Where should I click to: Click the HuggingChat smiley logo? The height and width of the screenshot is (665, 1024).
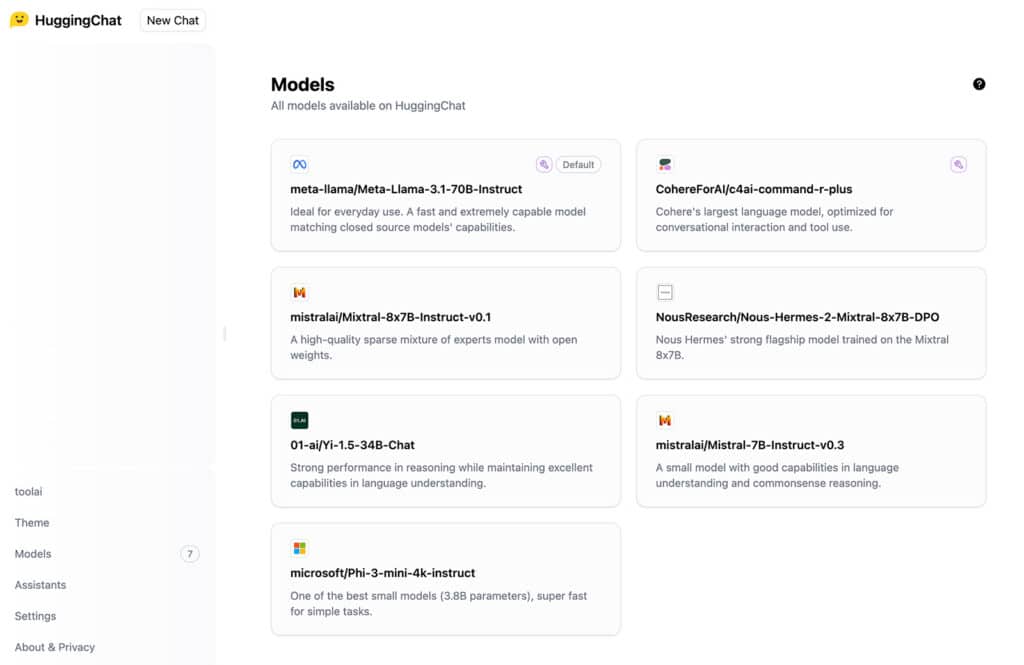19,20
